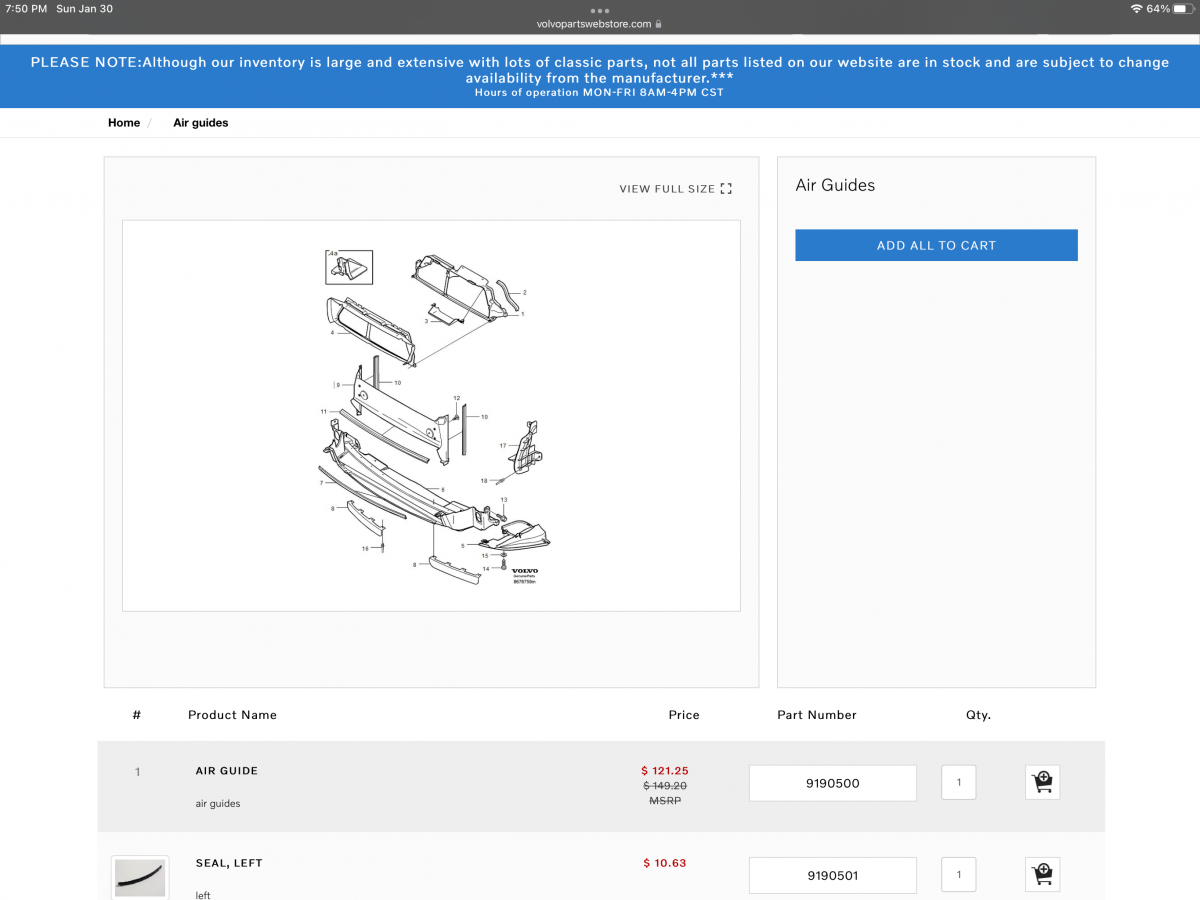Viewport: 1200px width, 900px height.
Task: Tap the three-dot multitasking icon at top
Action: (600, 10)
